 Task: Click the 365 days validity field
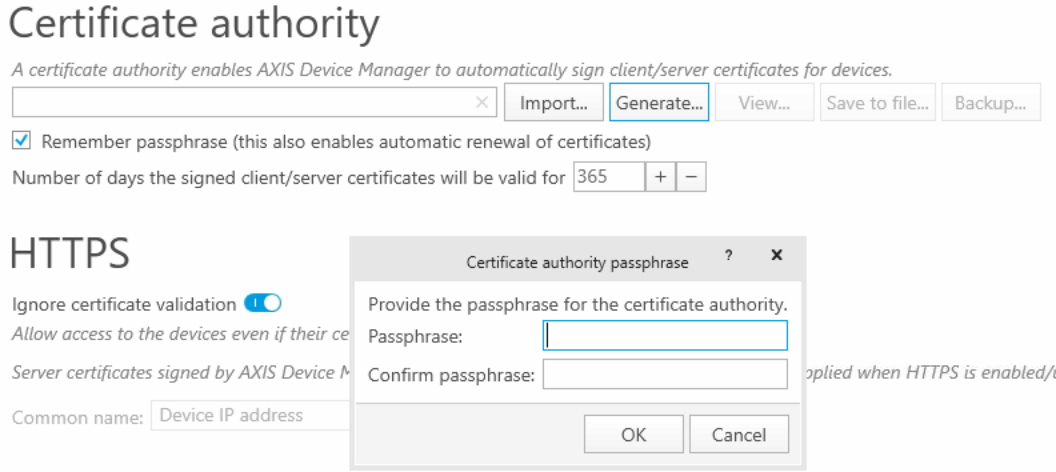pos(608,178)
